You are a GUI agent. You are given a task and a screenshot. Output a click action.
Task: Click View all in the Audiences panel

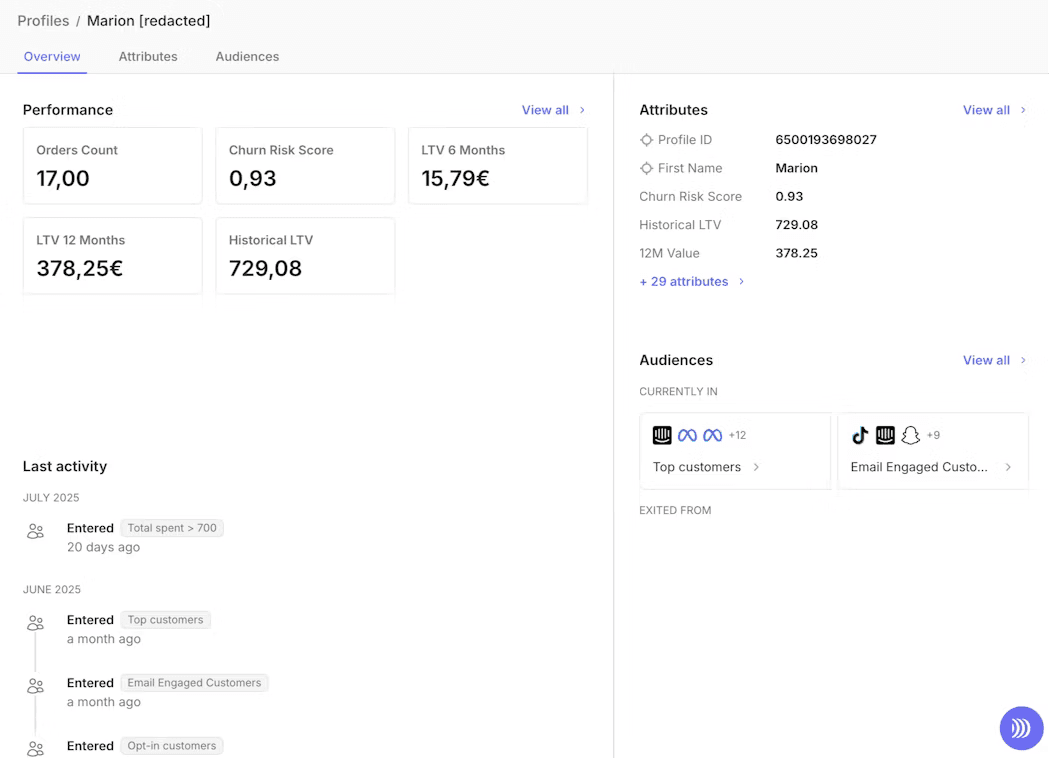[986, 360]
